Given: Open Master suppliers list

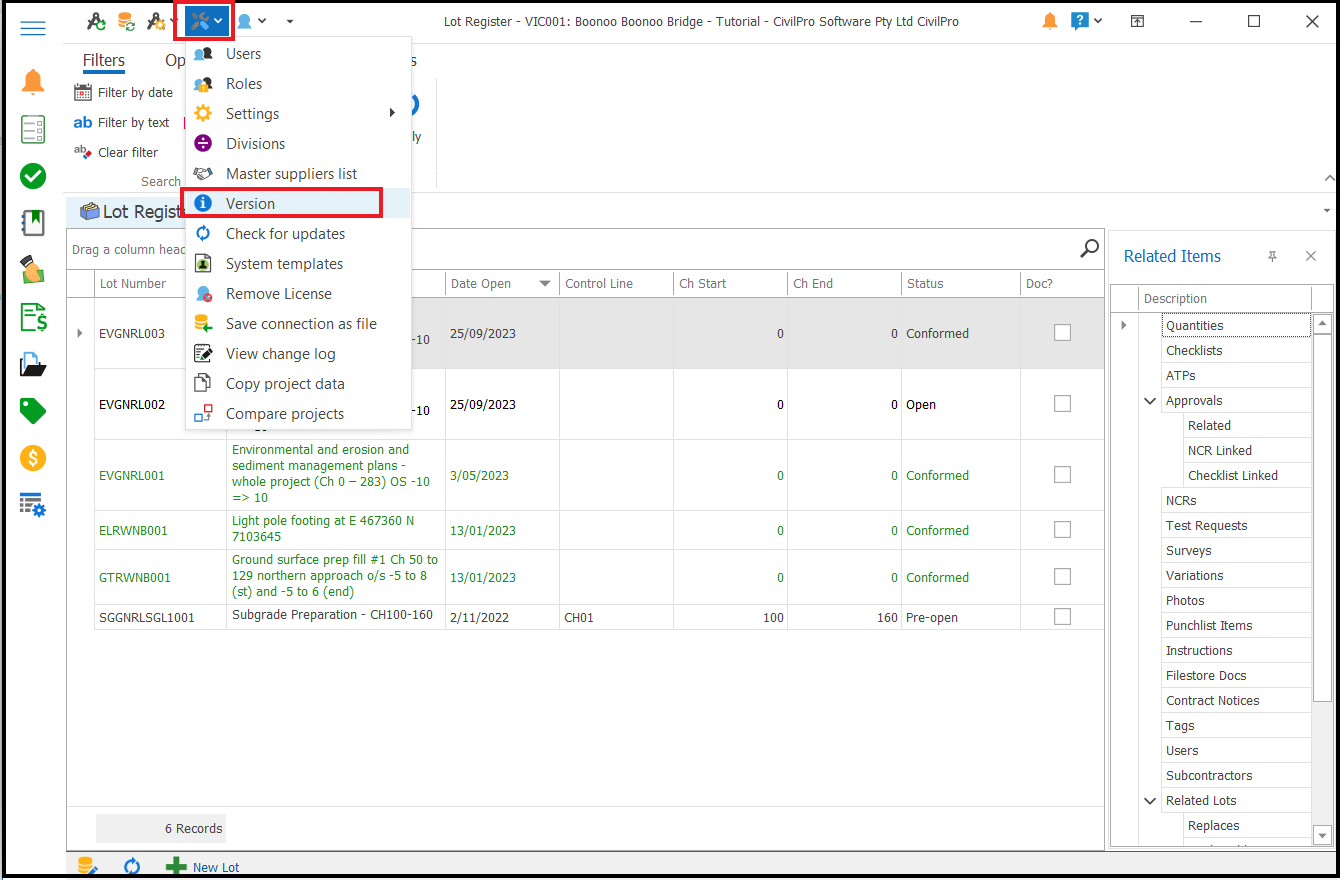Looking at the screenshot, I should pyautogui.click(x=297, y=174).
